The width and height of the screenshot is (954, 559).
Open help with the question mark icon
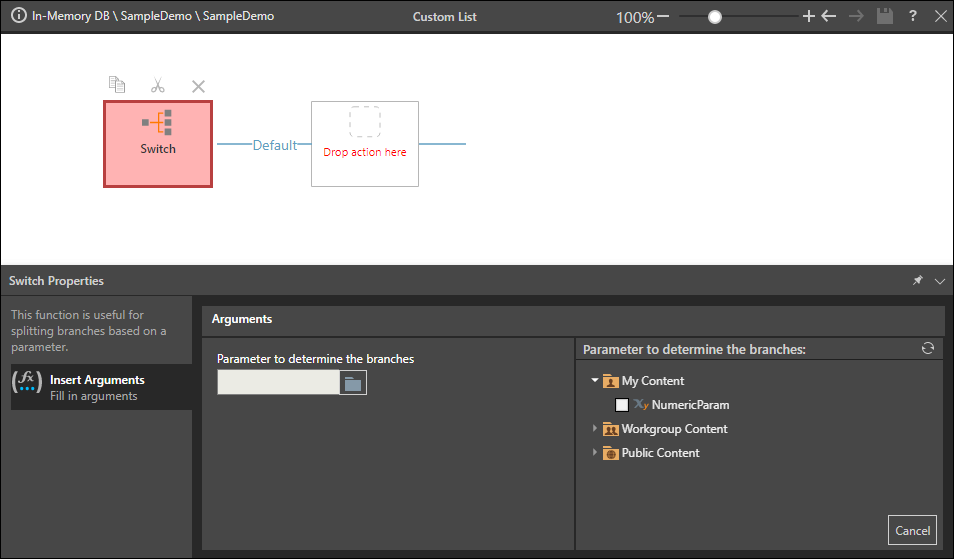click(x=913, y=16)
